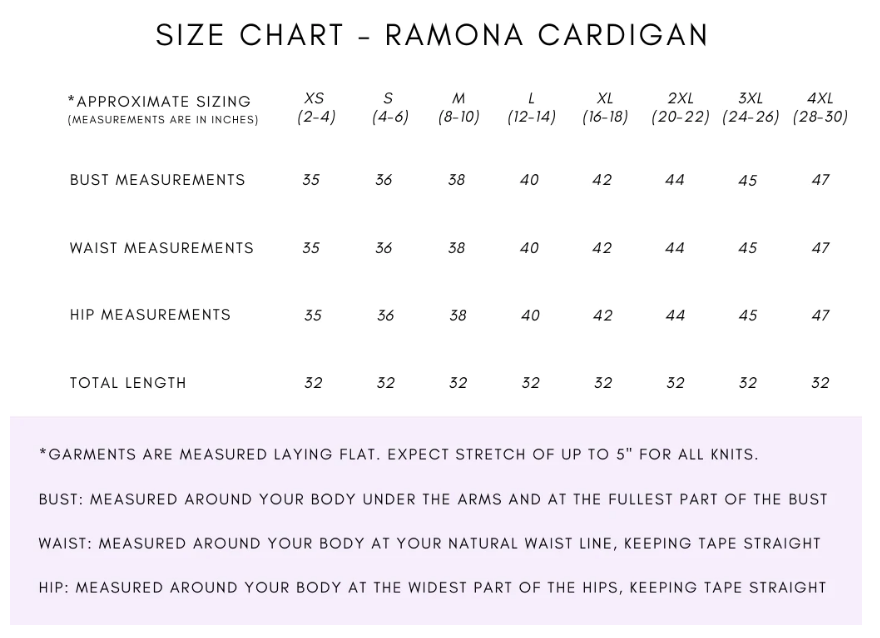Click the Approximate Sizing header text

click(x=159, y=102)
